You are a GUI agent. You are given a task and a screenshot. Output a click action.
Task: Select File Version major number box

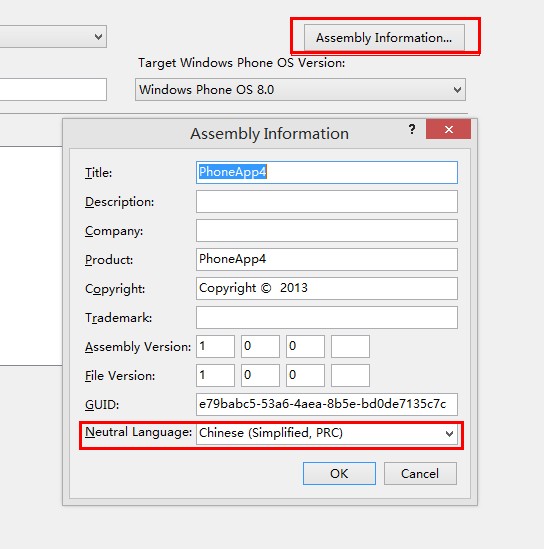[x=215, y=375]
